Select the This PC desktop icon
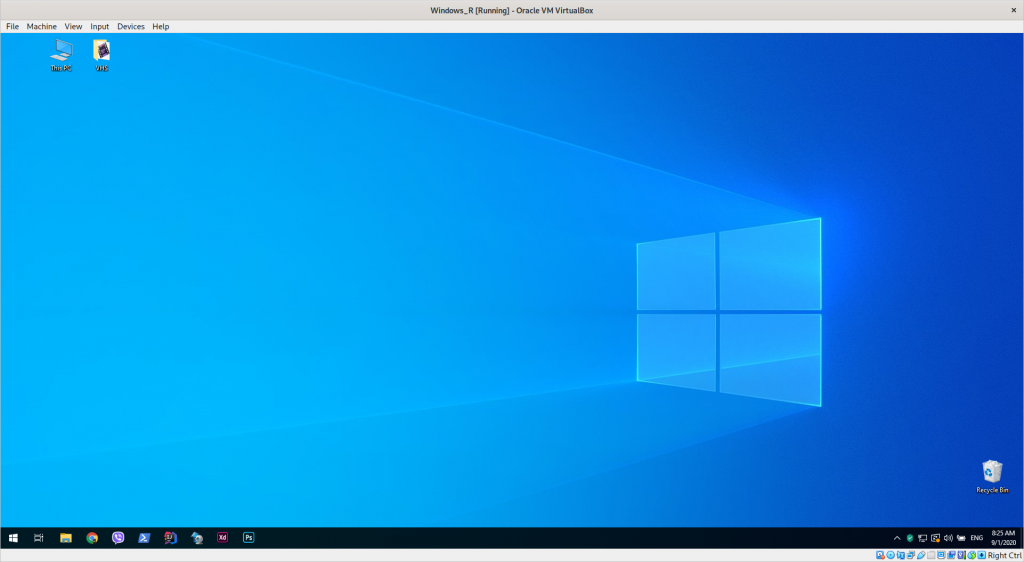The width and height of the screenshot is (1024, 562). pos(61,55)
